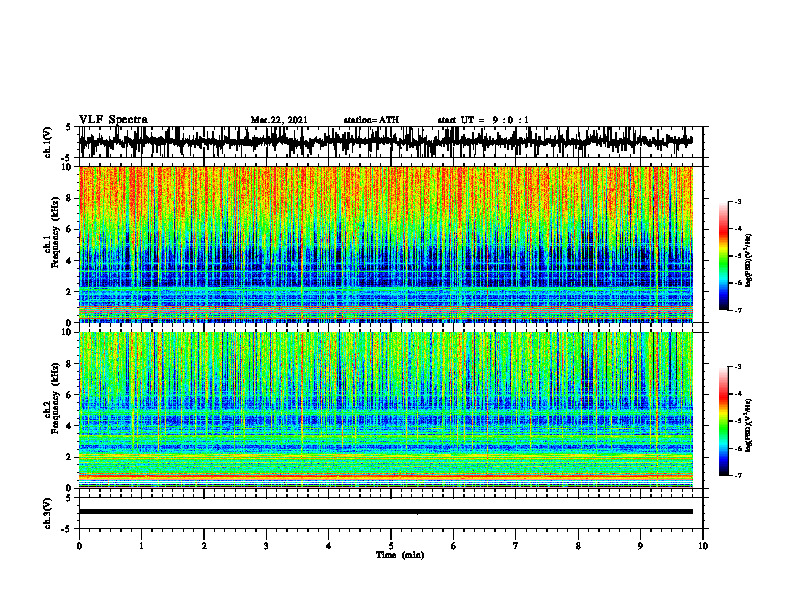792x612 pixels.
Task: Click the "2" minute tick on the time axis
Action: coord(204,546)
